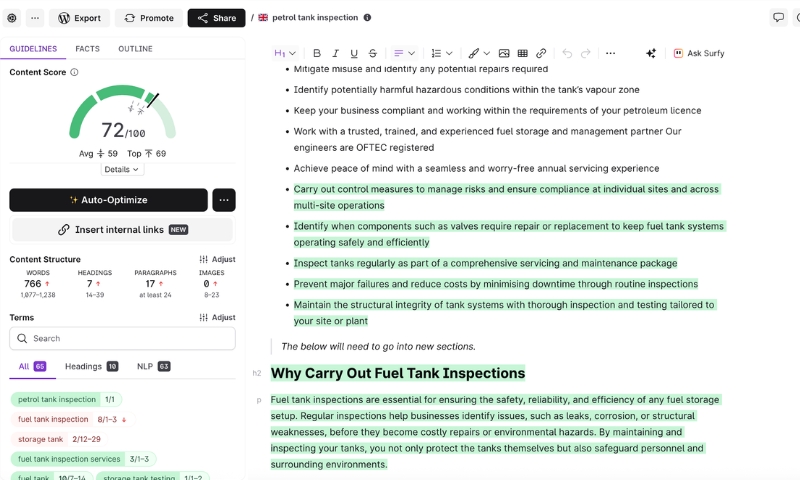Click info icon beside petrol tank inspection title

point(367,18)
